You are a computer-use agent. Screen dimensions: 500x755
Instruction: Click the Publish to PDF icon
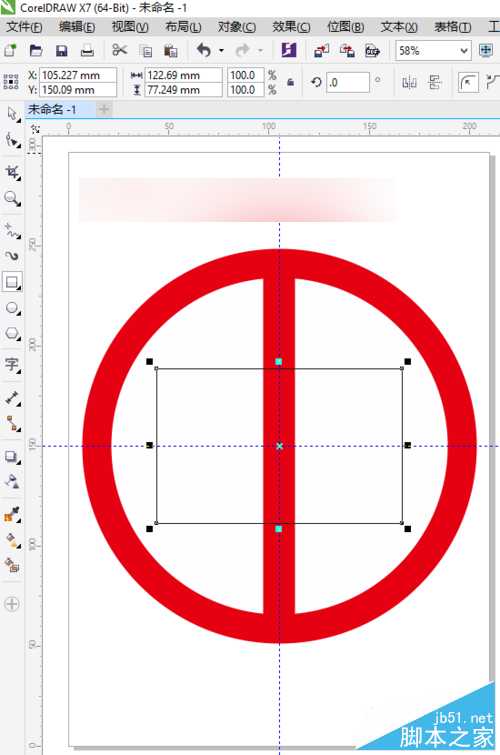[372, 50]
